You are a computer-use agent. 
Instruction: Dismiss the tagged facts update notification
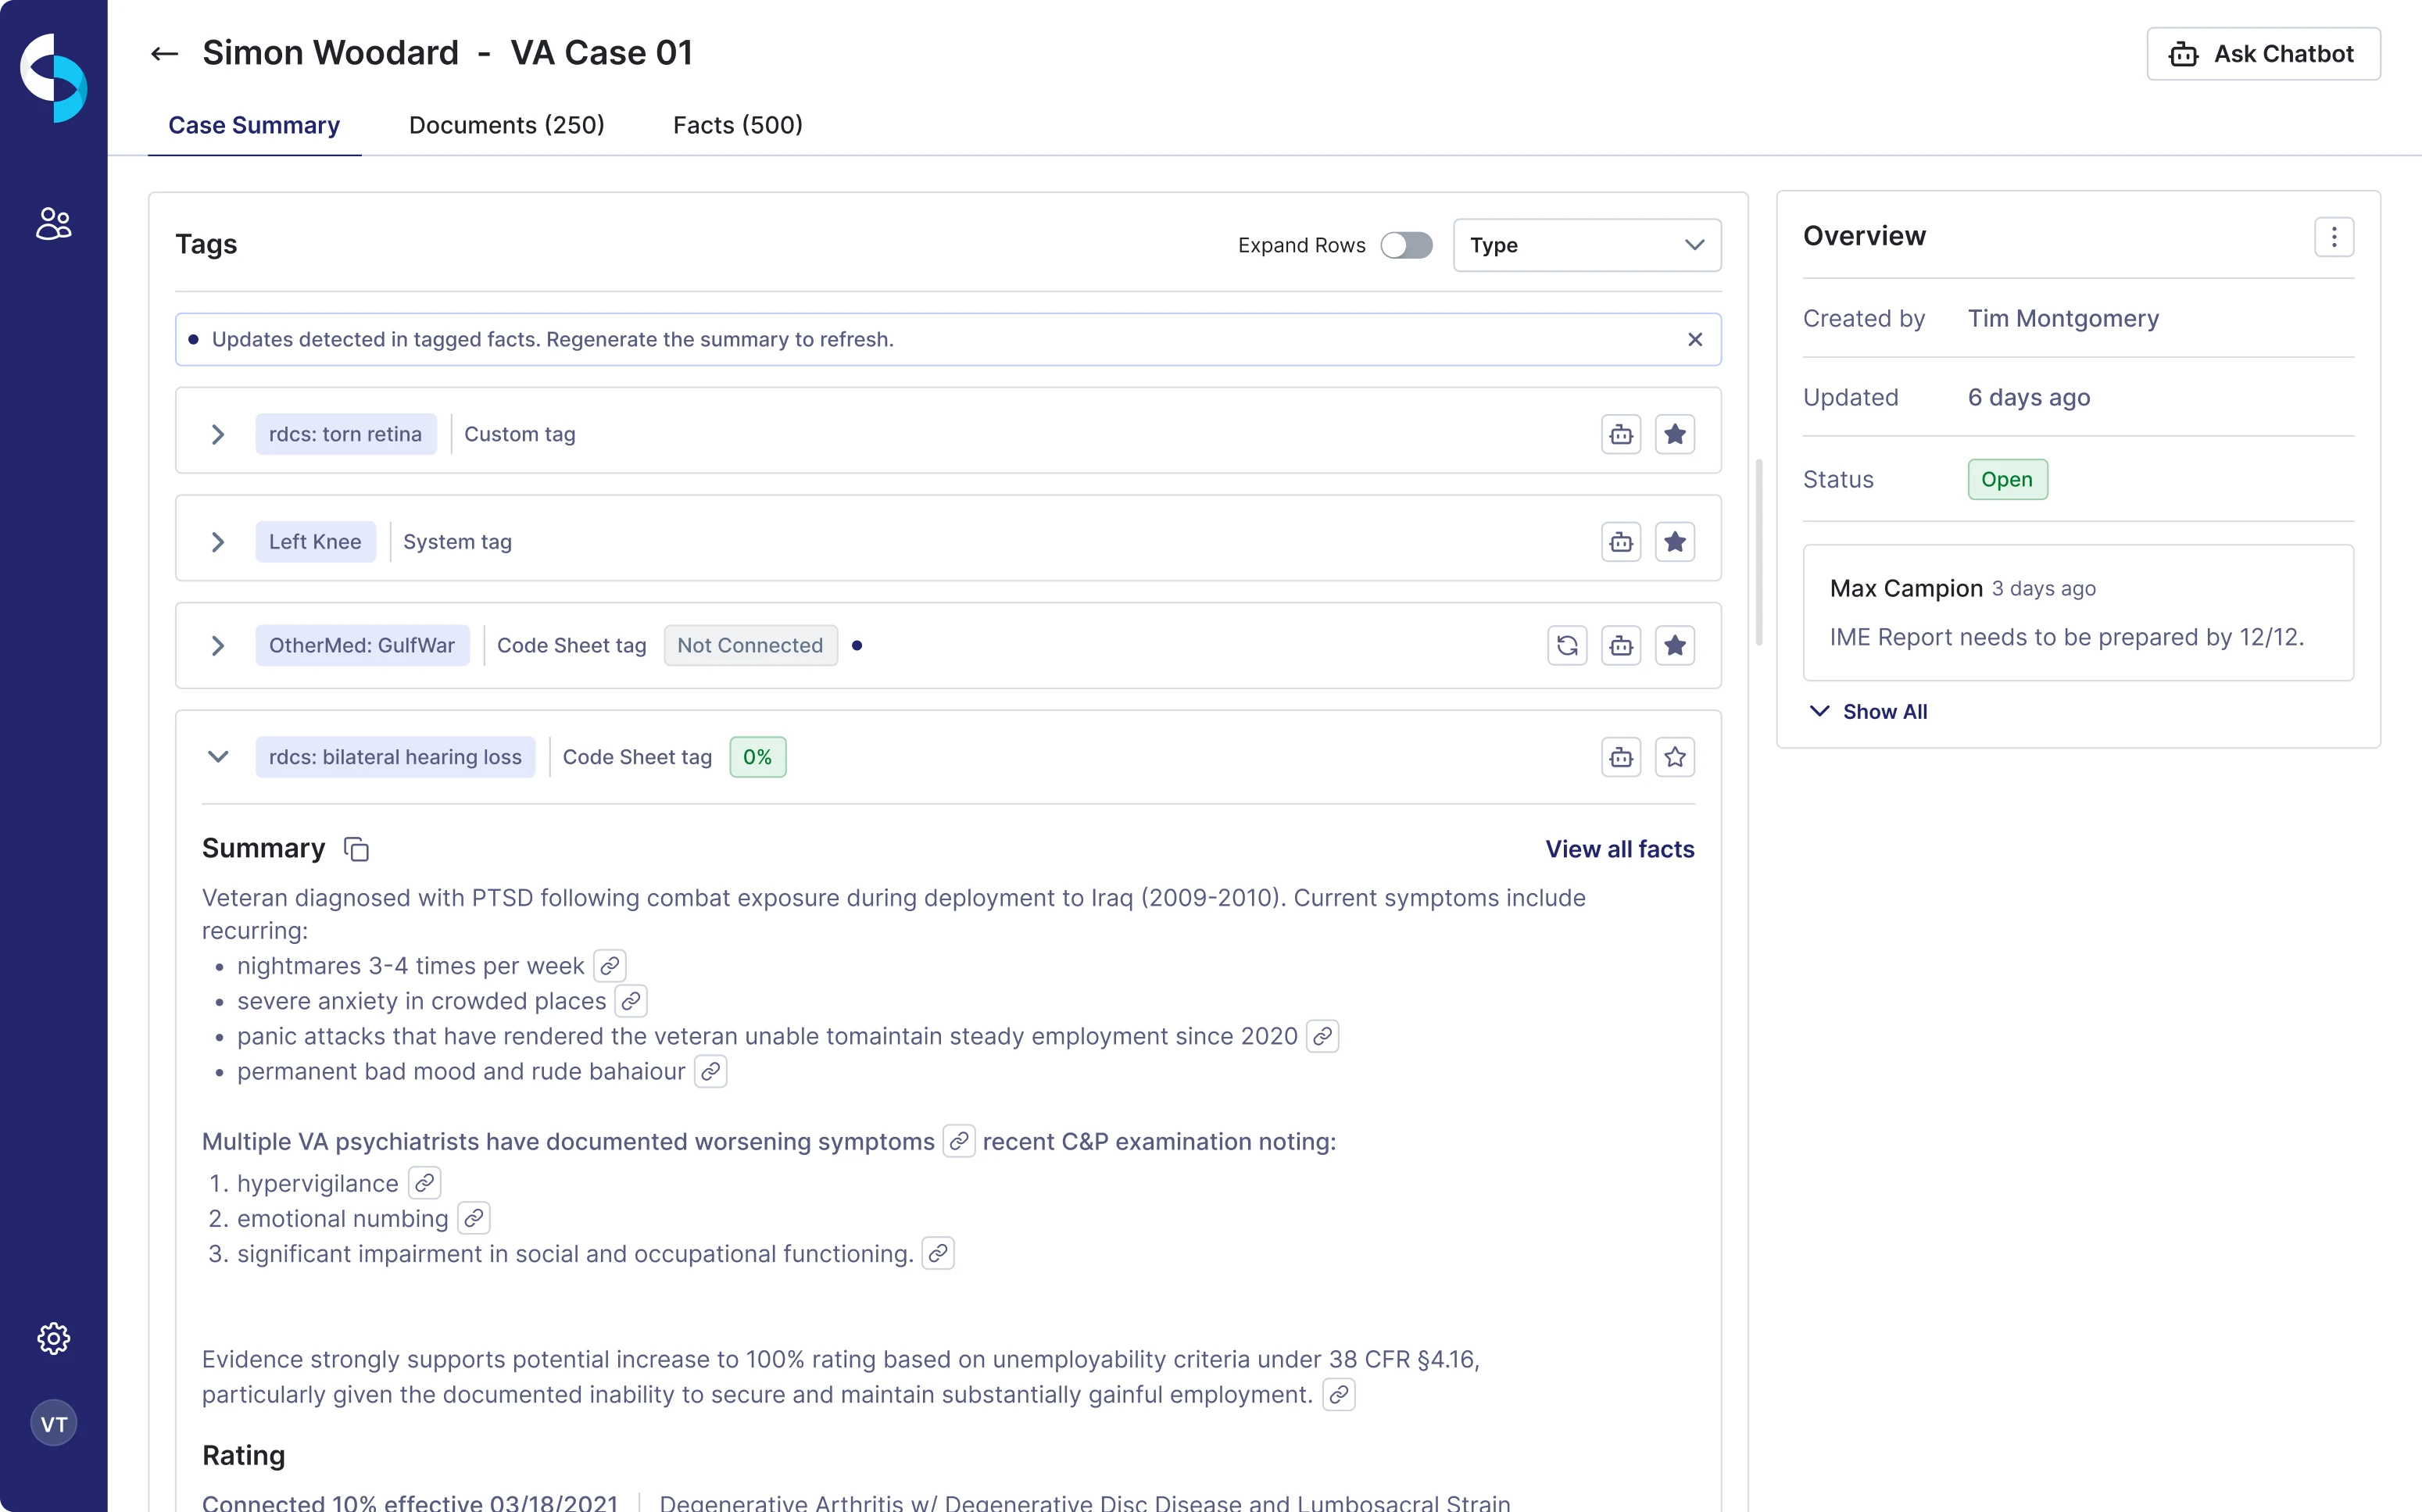tap(1694, 339)
